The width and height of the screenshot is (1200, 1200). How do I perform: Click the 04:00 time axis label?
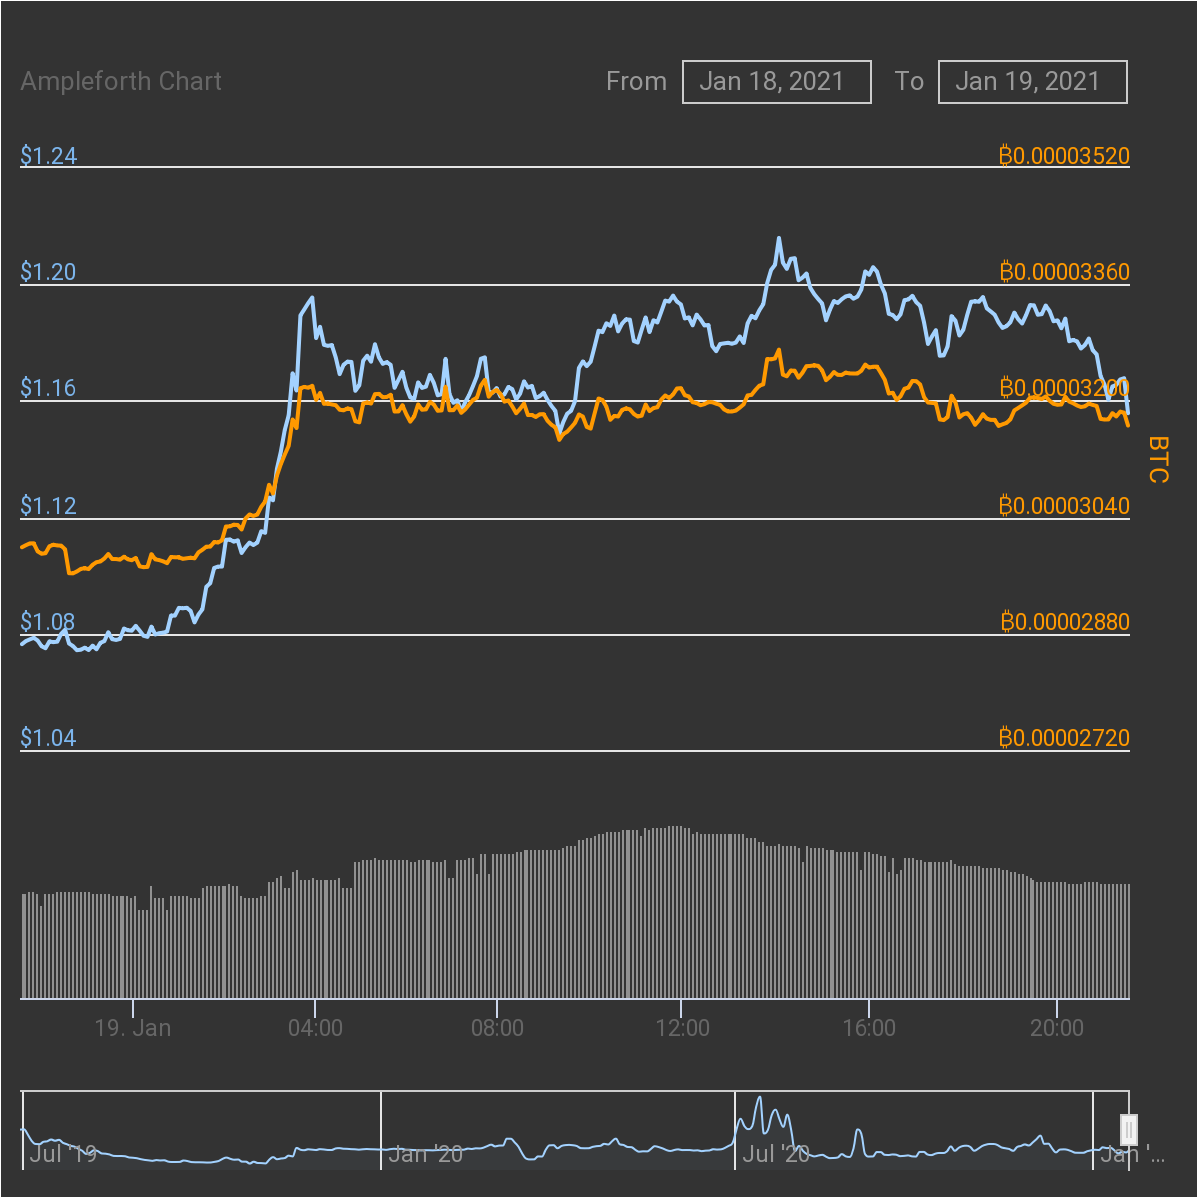(315, 1028)
